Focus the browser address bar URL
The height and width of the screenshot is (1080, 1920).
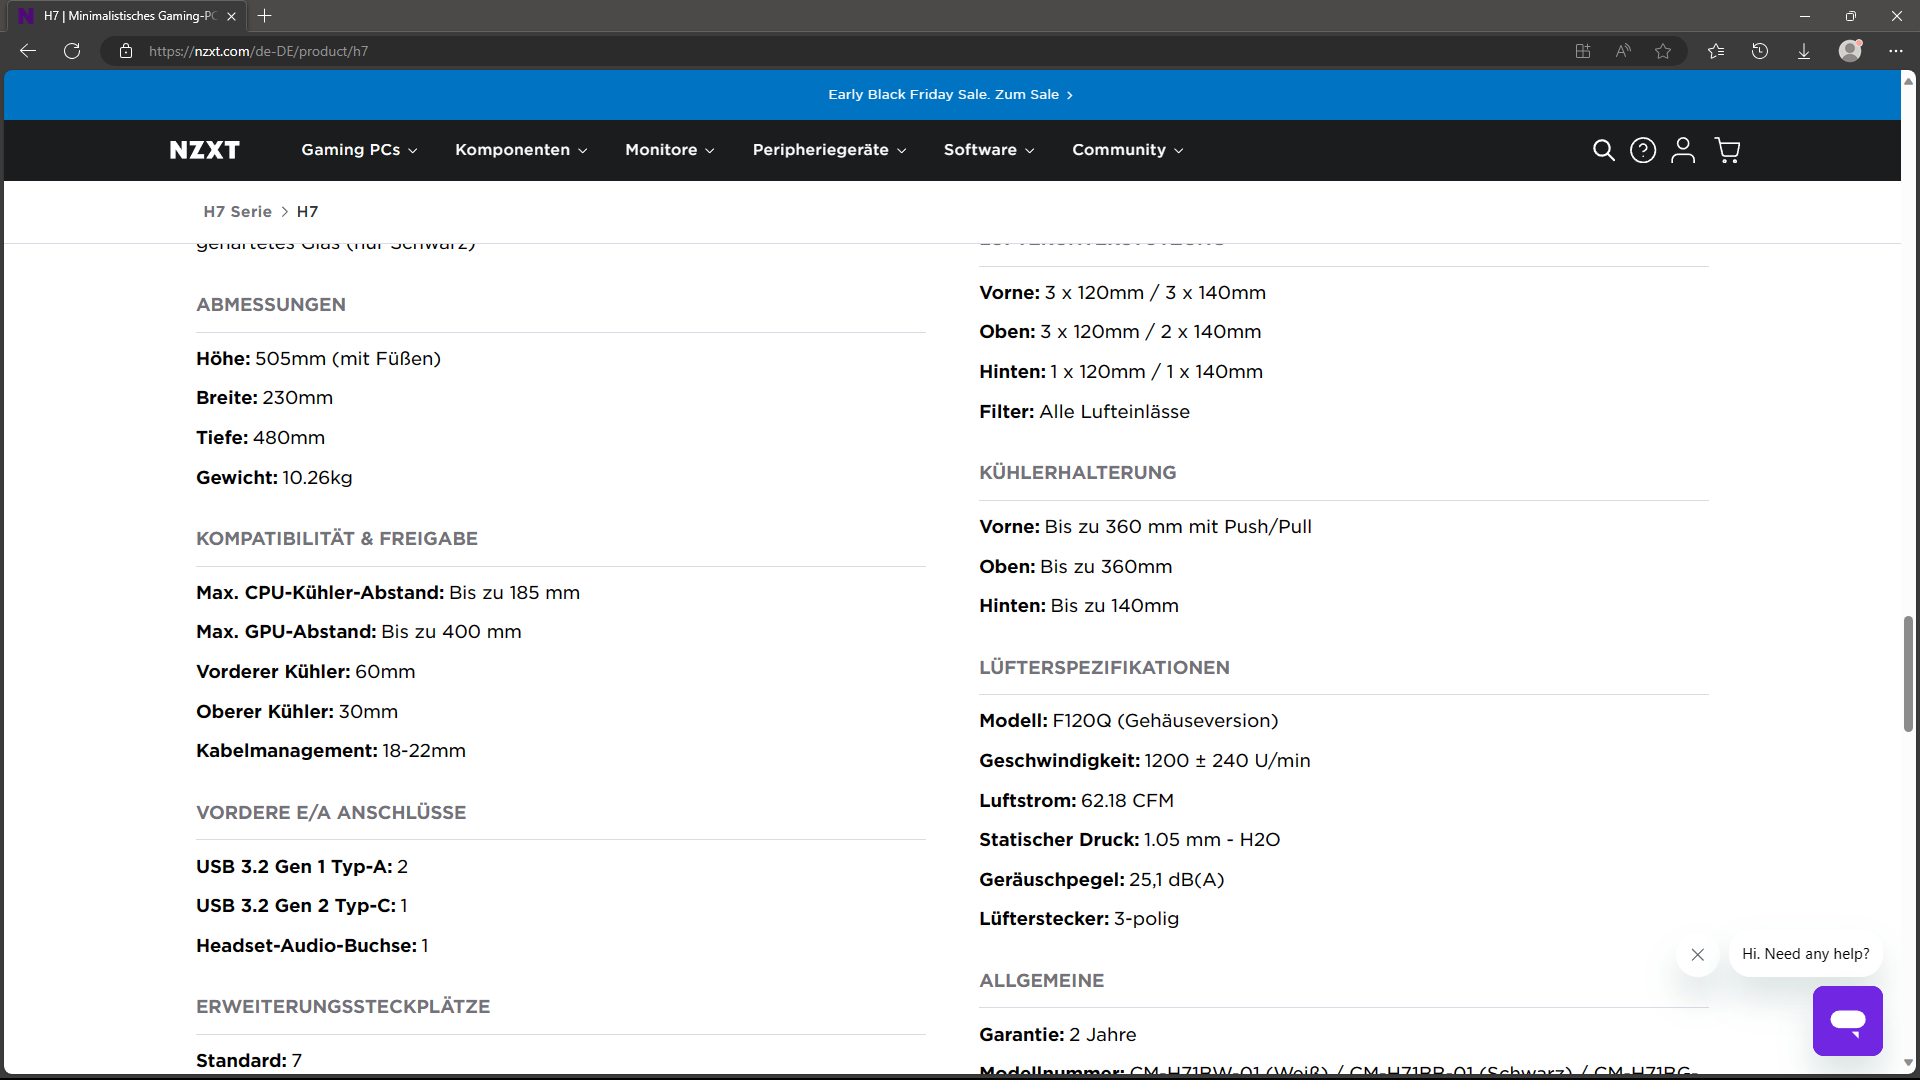[x=258, y=51]
